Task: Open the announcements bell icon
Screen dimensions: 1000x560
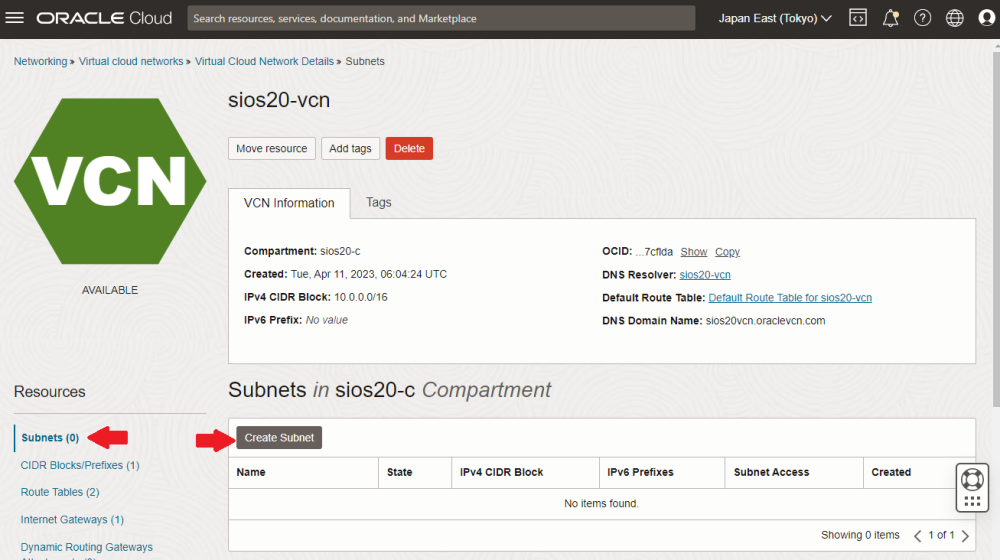Action: [x=890, y=18]
